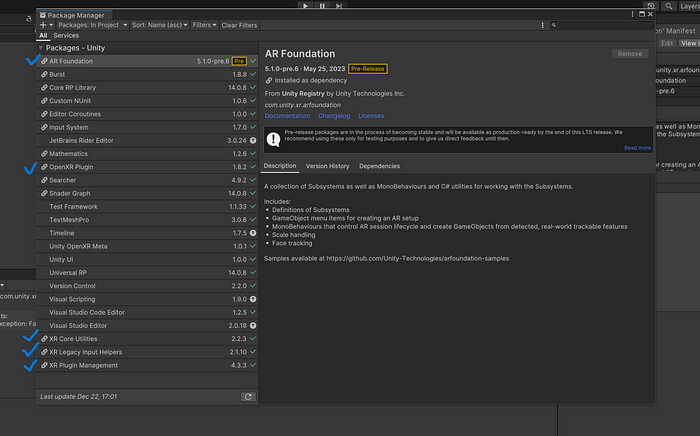
Task: Click the update-available icon on the Timeline row
Action: tap(253, 233)
